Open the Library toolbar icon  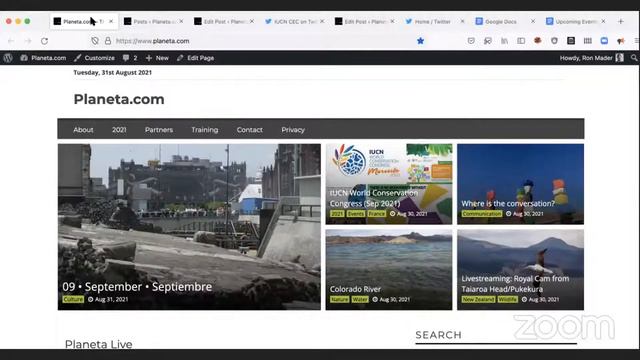click(504, 41)
